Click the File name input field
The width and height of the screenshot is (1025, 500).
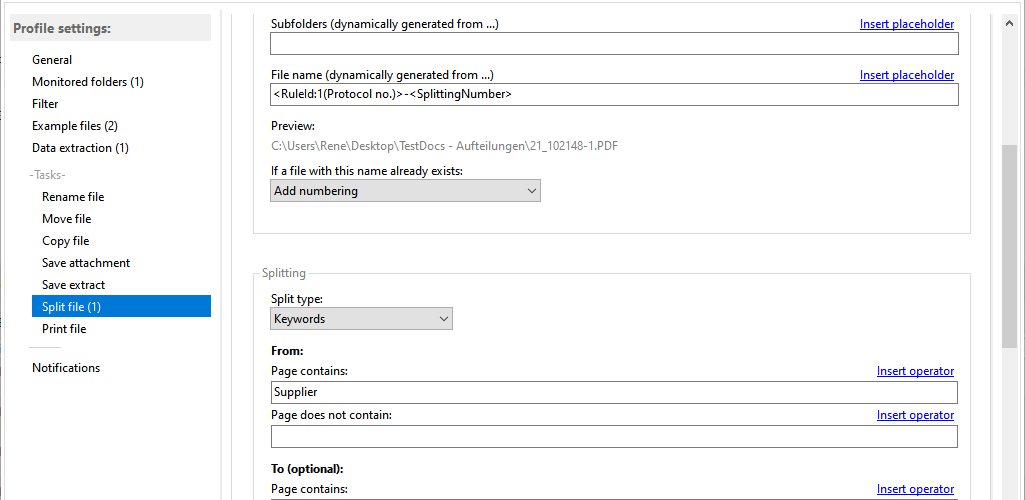[614, 94]
